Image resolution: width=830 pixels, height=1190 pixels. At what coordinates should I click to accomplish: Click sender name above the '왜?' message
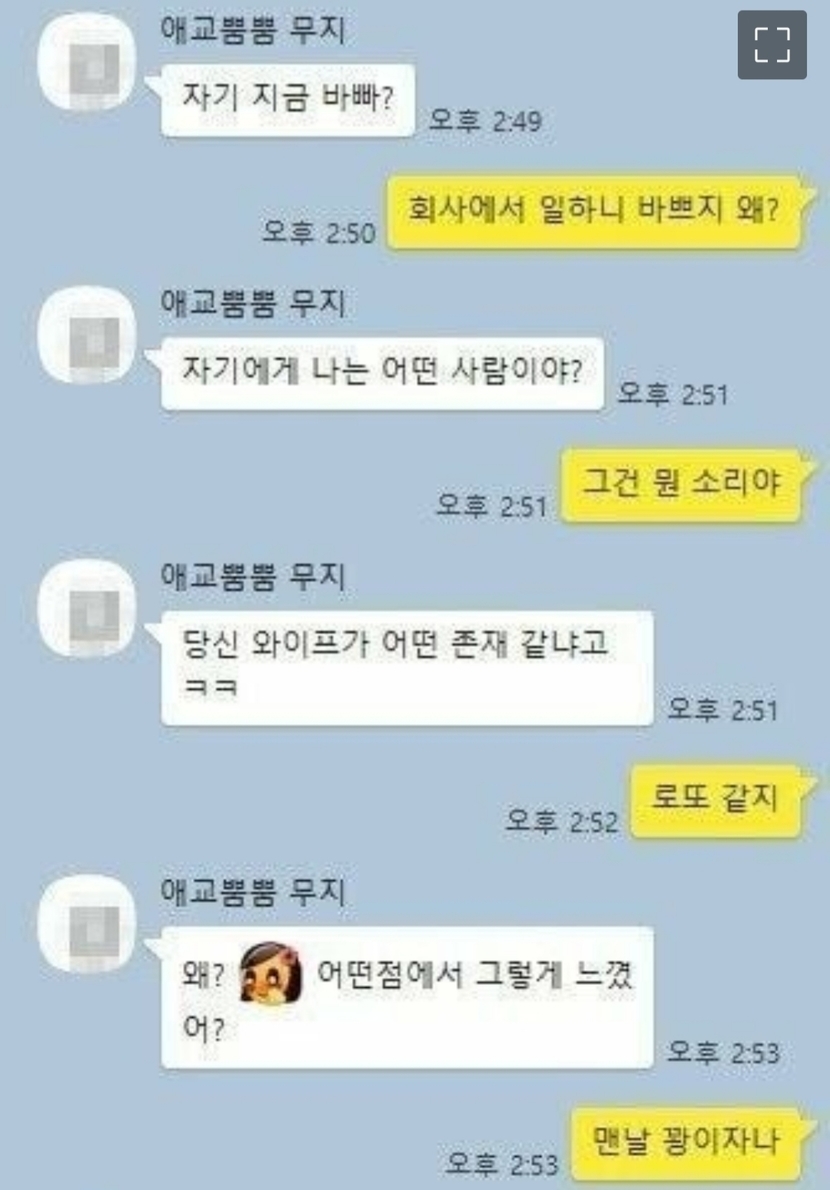point(253,892)
